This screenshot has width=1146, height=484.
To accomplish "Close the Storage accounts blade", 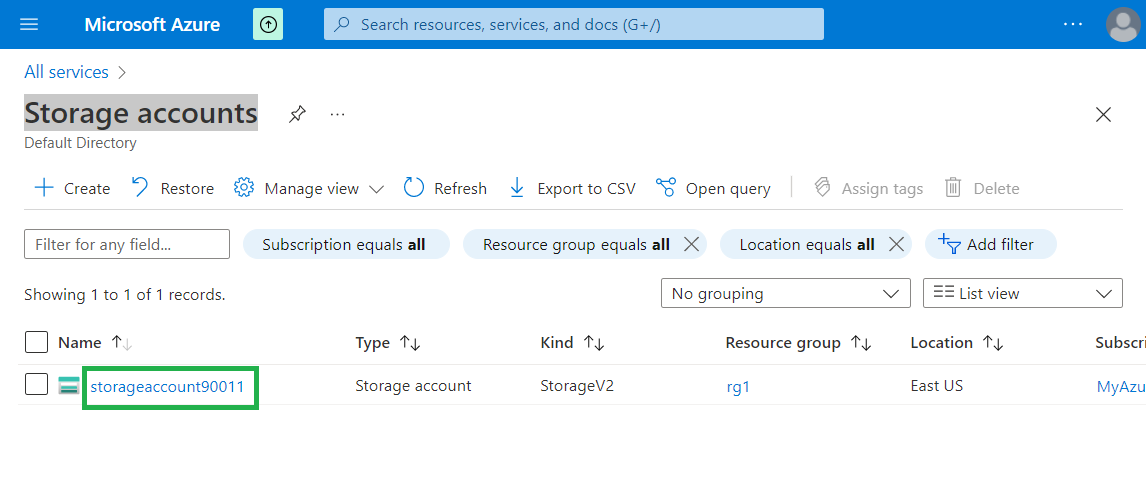I will pyautogui.click(x=1103, y=115).
